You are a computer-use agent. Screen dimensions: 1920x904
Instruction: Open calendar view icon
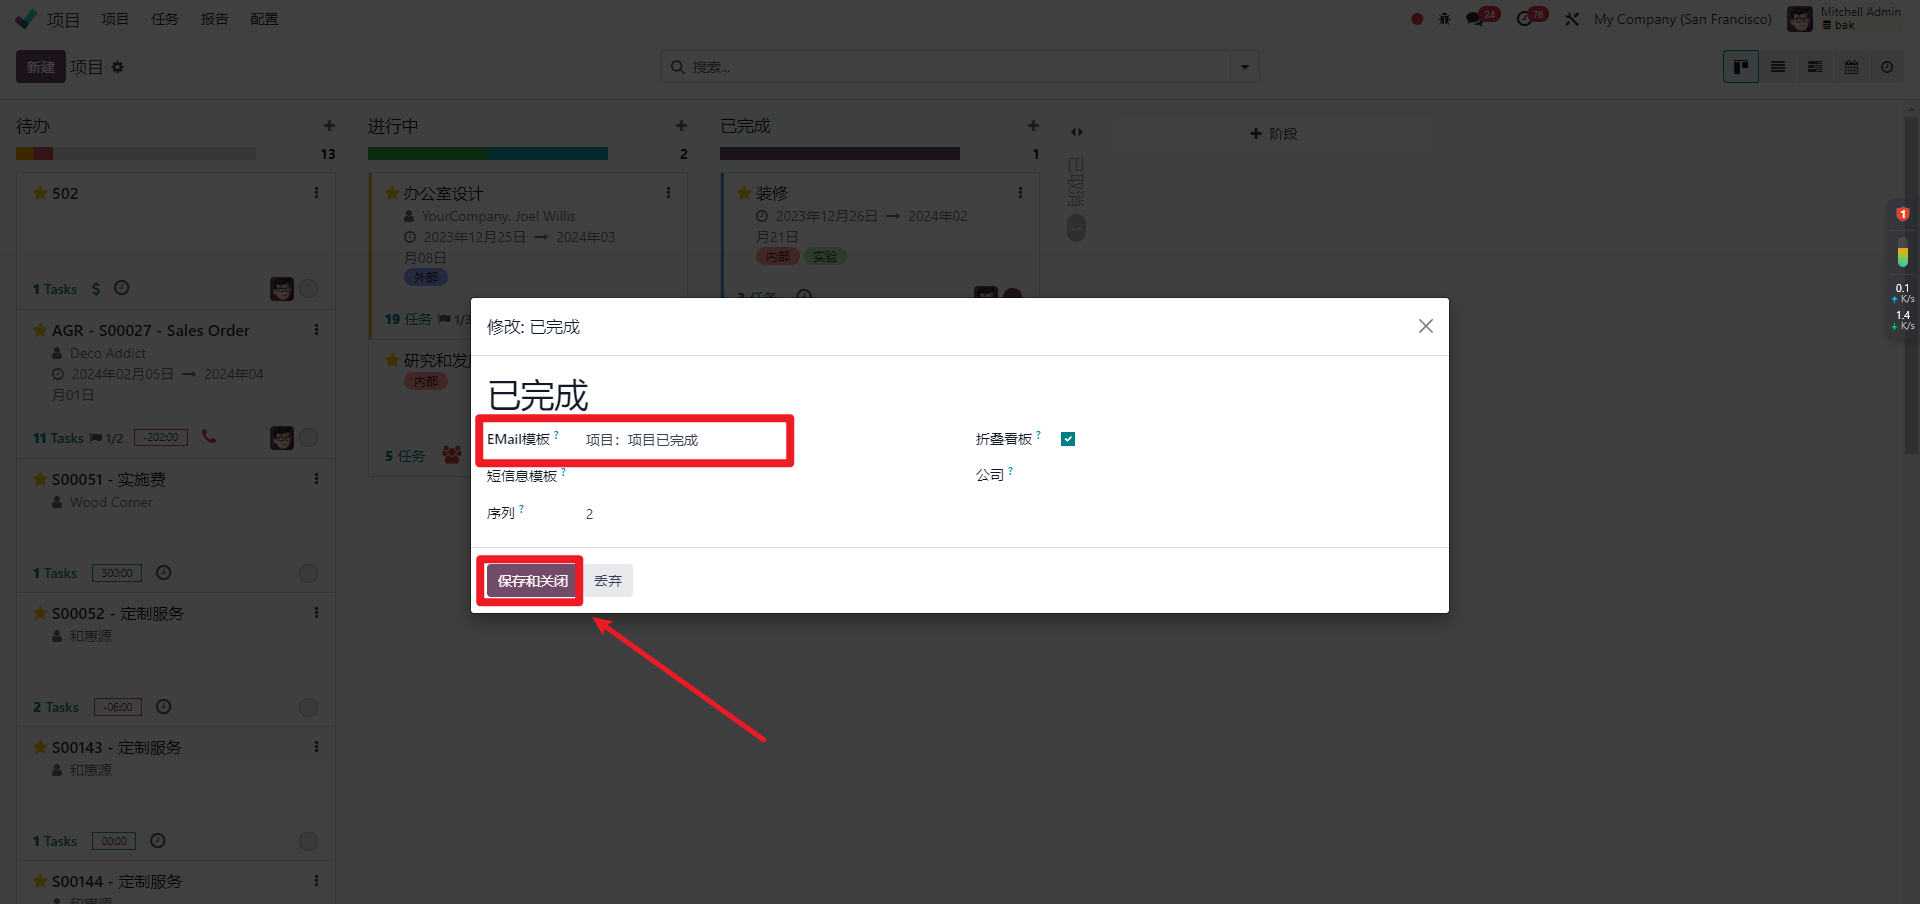point(1851,67)
